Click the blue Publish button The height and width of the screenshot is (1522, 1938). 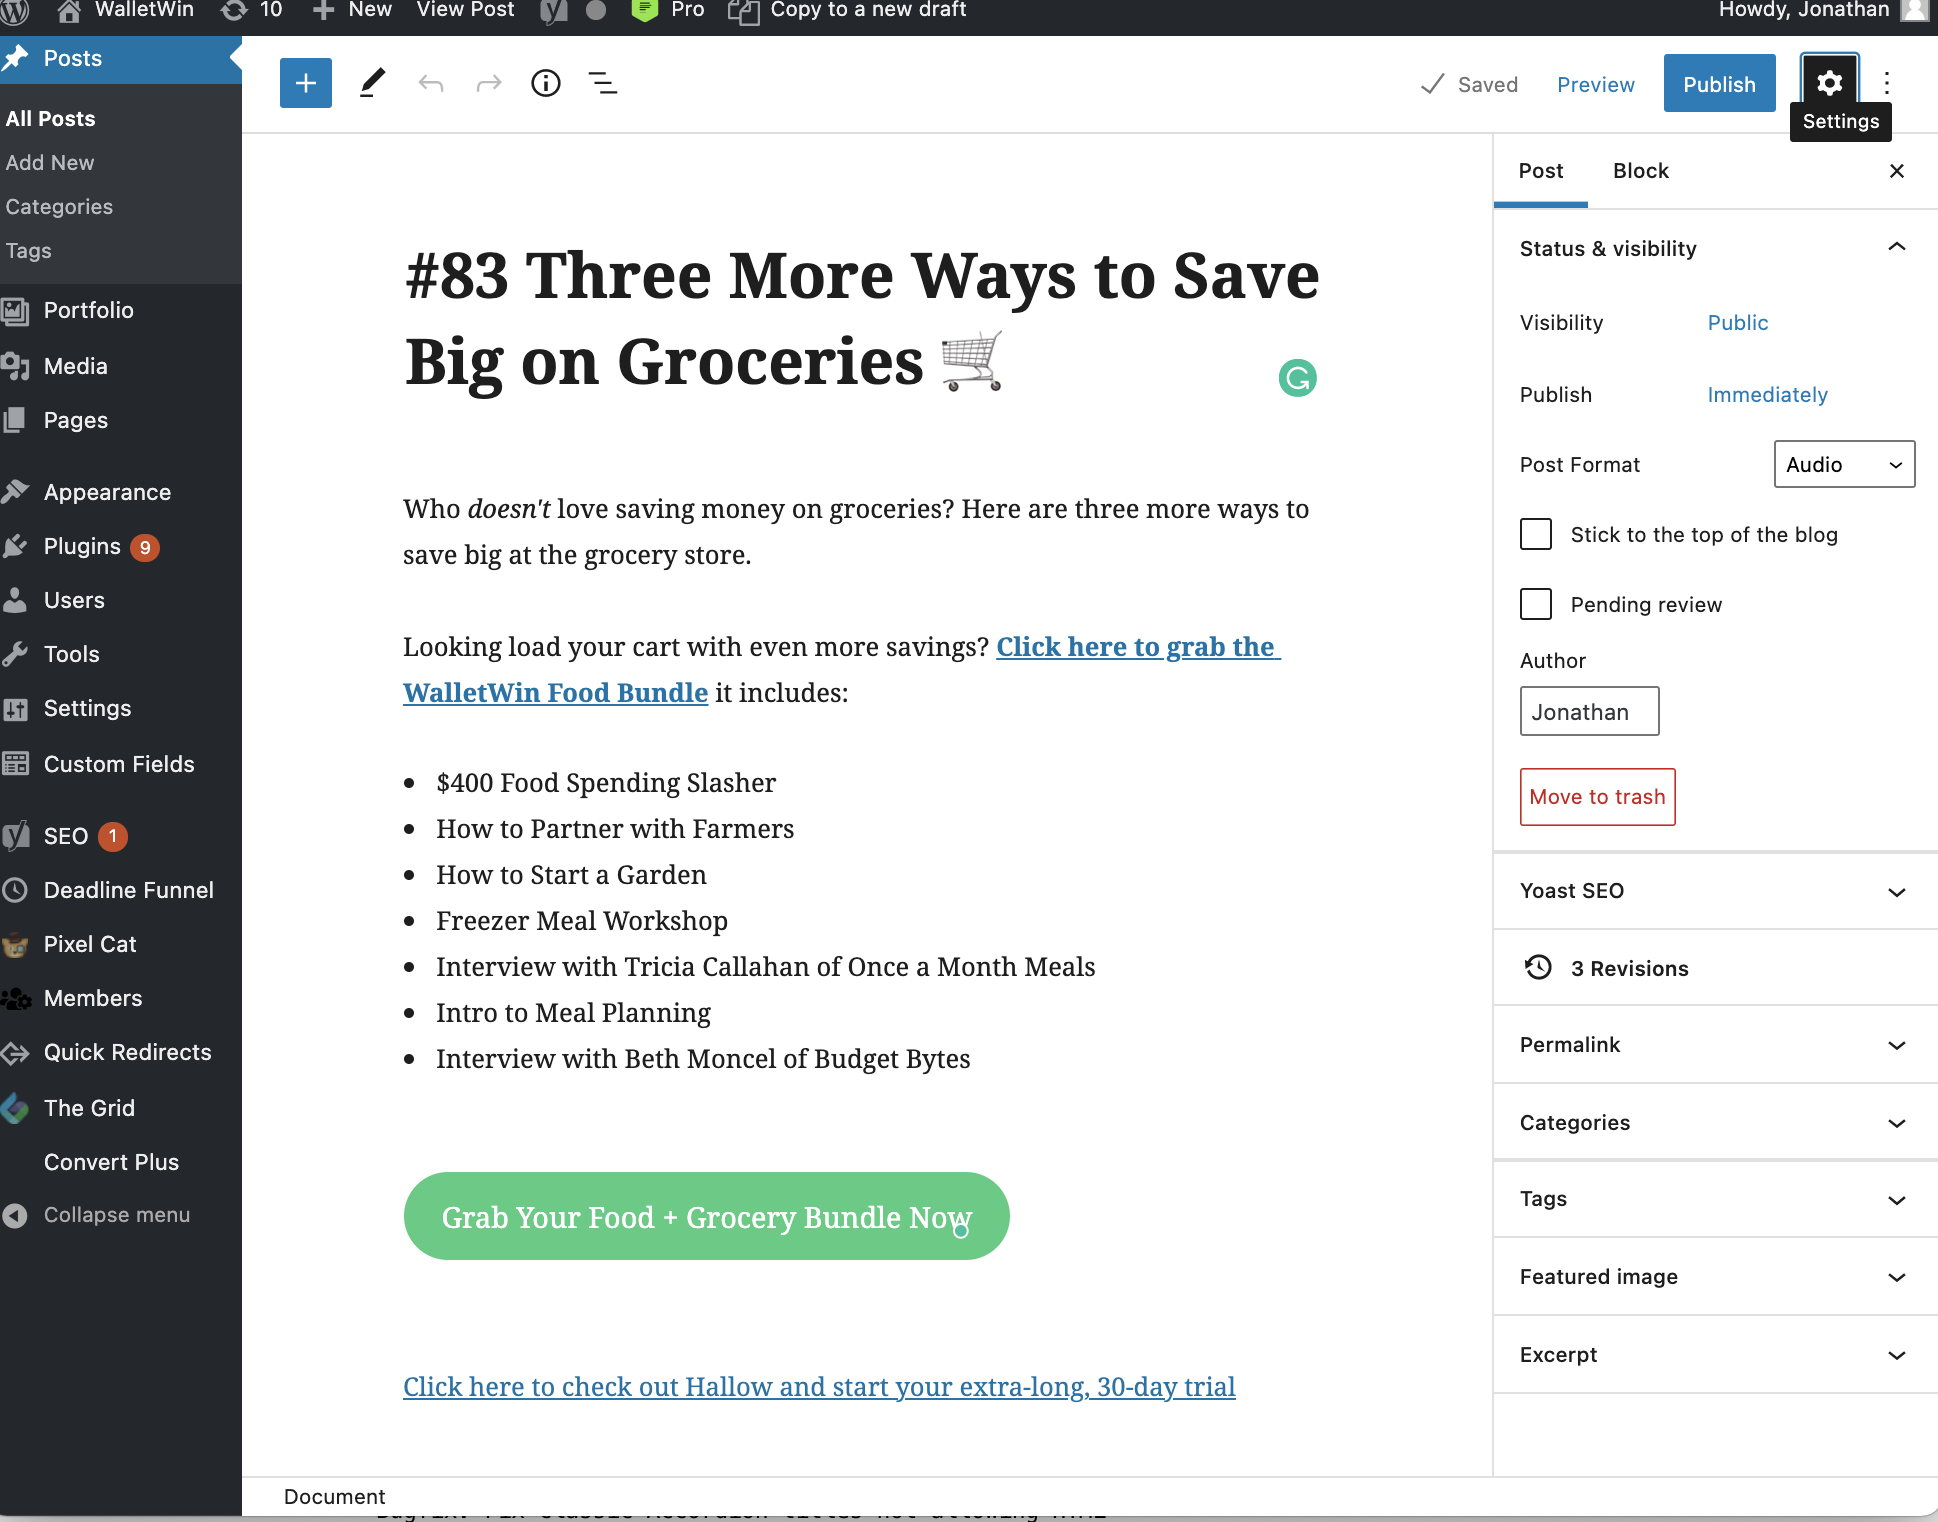click(x=1719, y=84)
